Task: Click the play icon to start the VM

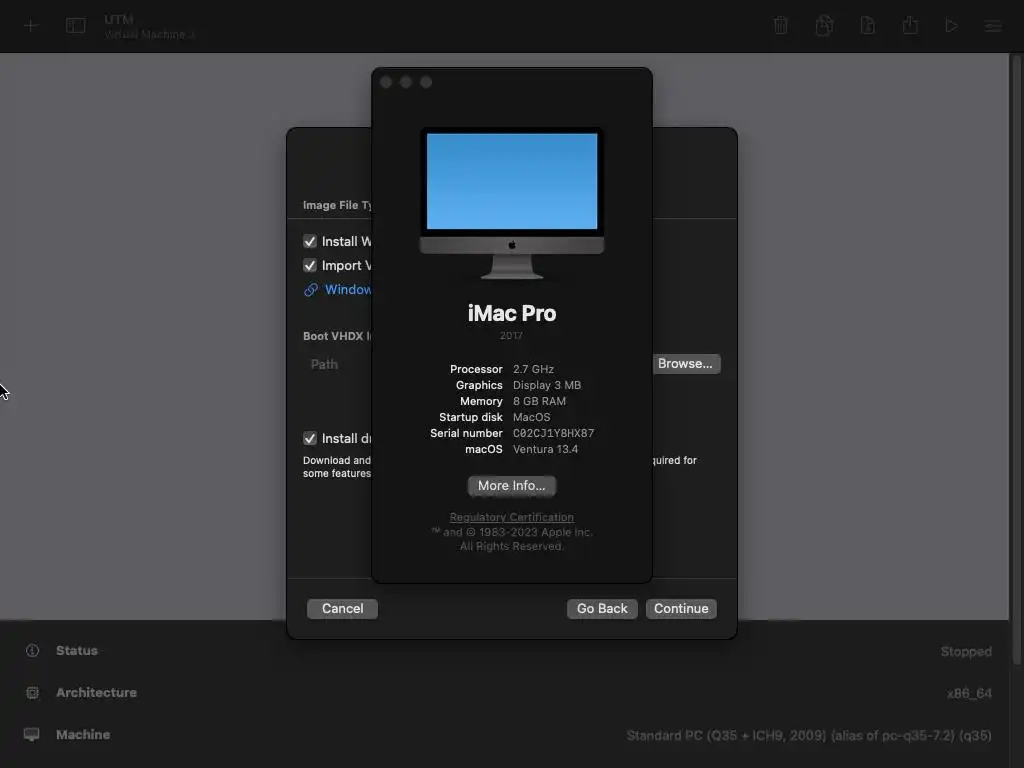Action: (x=952, y=25)
